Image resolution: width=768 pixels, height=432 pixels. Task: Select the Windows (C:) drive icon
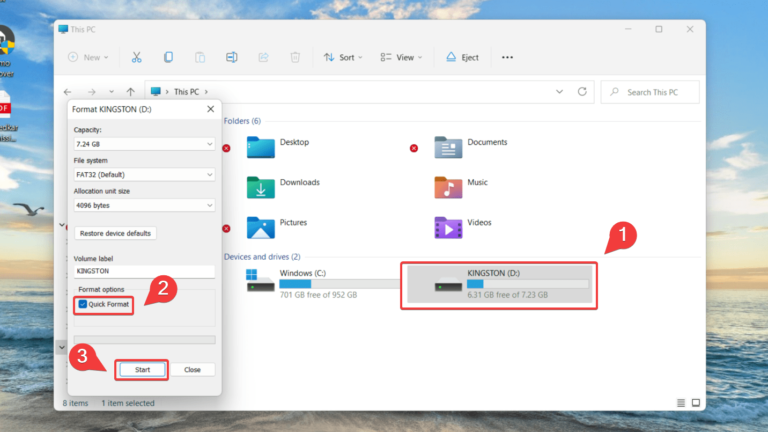pyautogui.click(x=260, y=281)
